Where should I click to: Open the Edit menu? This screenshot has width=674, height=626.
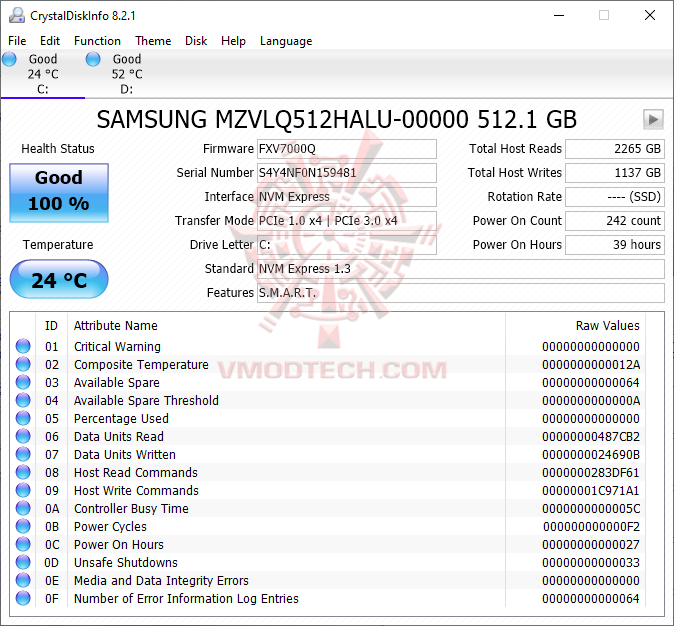[x=50, y=41]
